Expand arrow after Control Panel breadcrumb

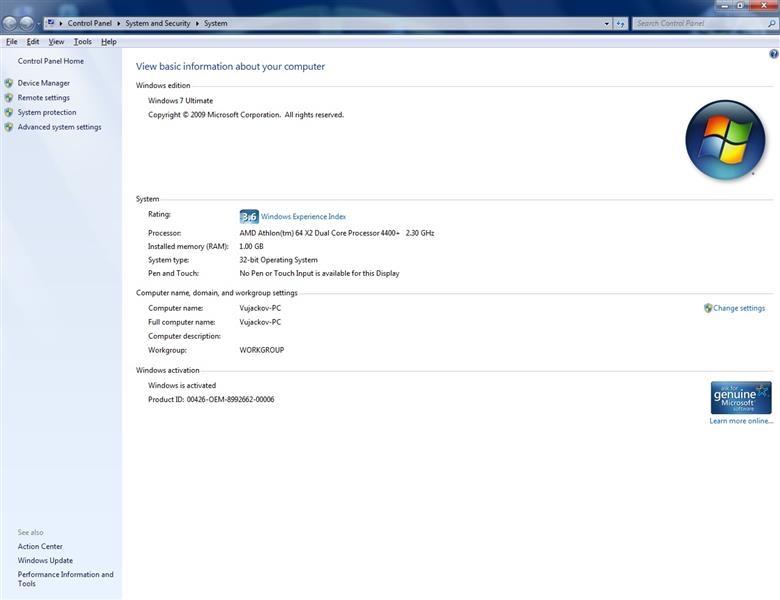click(x=119, y=23)
